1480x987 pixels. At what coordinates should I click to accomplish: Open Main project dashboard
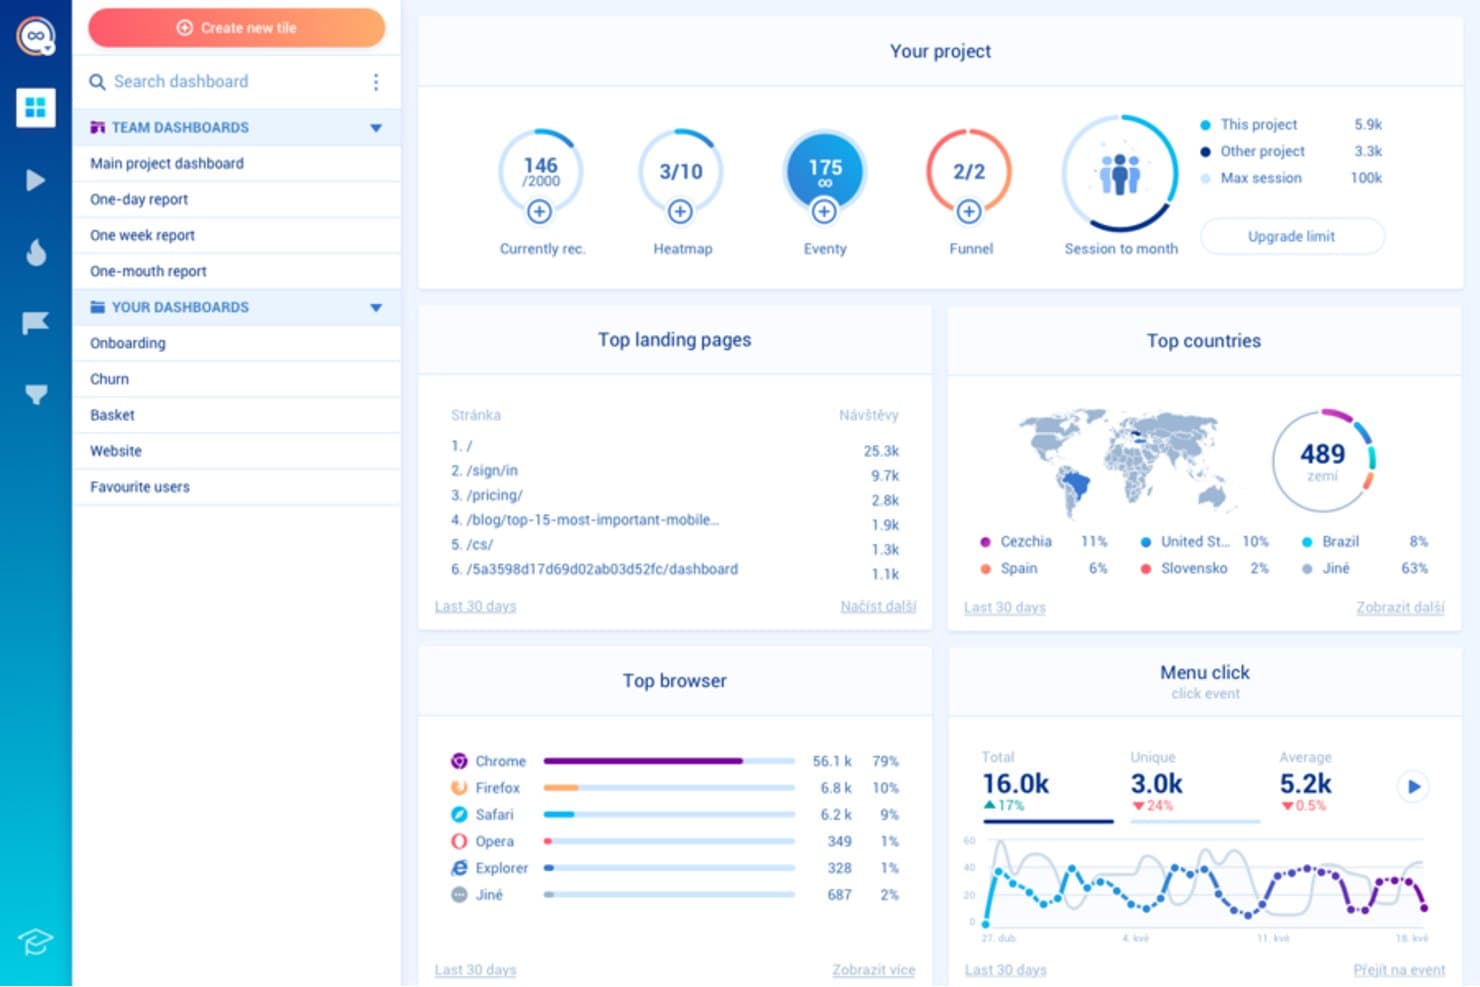(x=236, y=163)
